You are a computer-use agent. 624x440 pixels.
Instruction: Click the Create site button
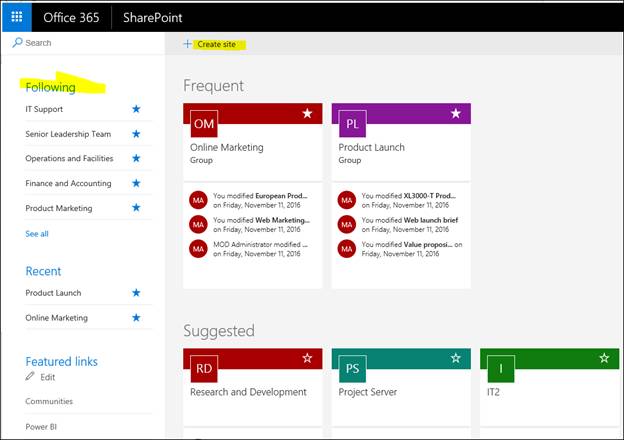[x=217, y=44]
